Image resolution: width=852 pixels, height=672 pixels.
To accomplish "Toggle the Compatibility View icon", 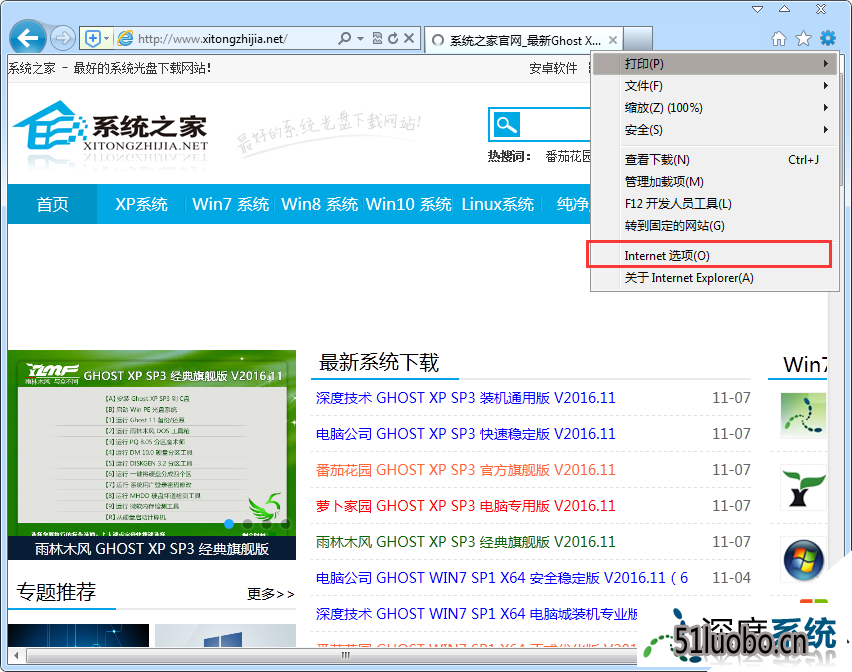I will click(x=377, y=38).
